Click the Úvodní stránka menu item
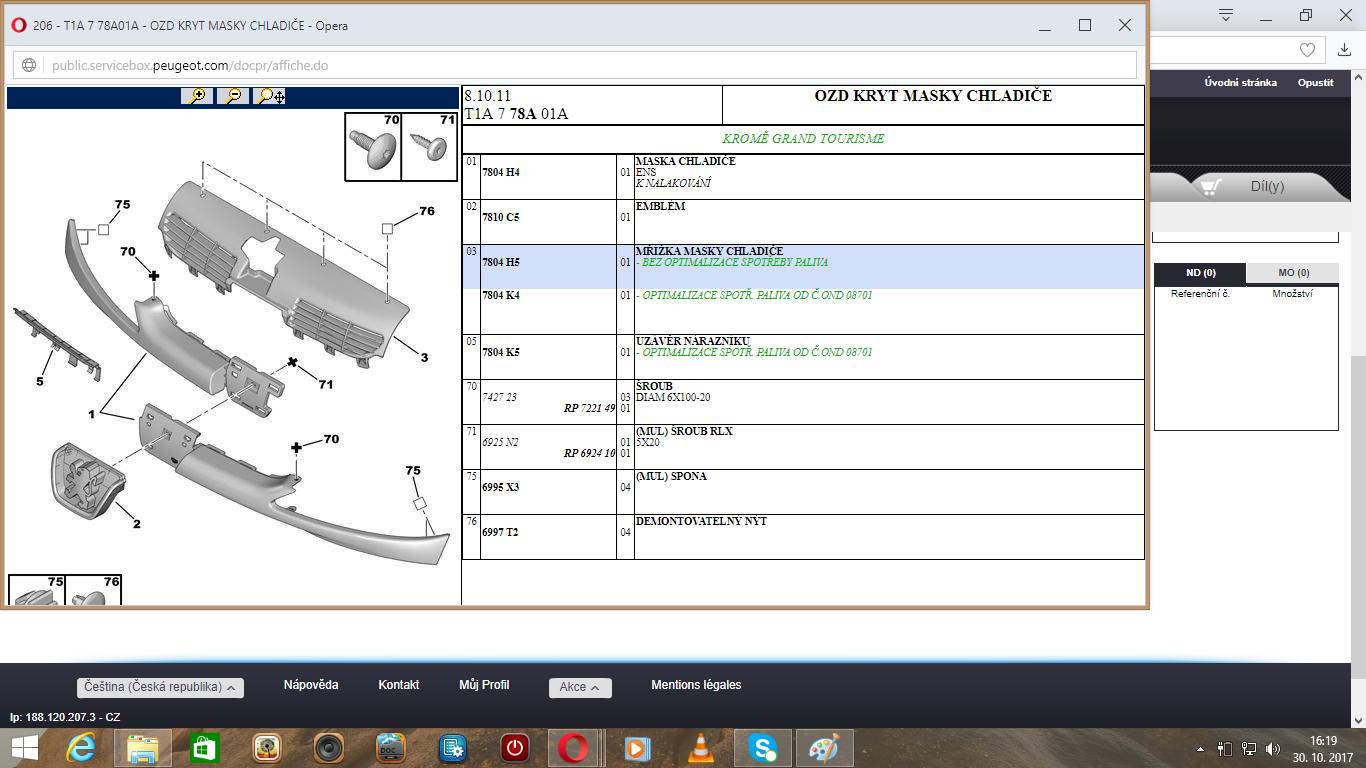Viewport: 1366px width, 768px height. coord(1240,83)
